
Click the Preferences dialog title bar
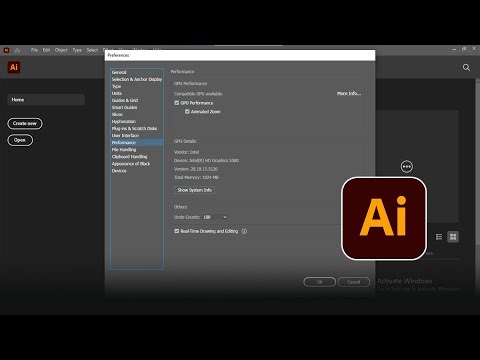[x=240, y=55]
